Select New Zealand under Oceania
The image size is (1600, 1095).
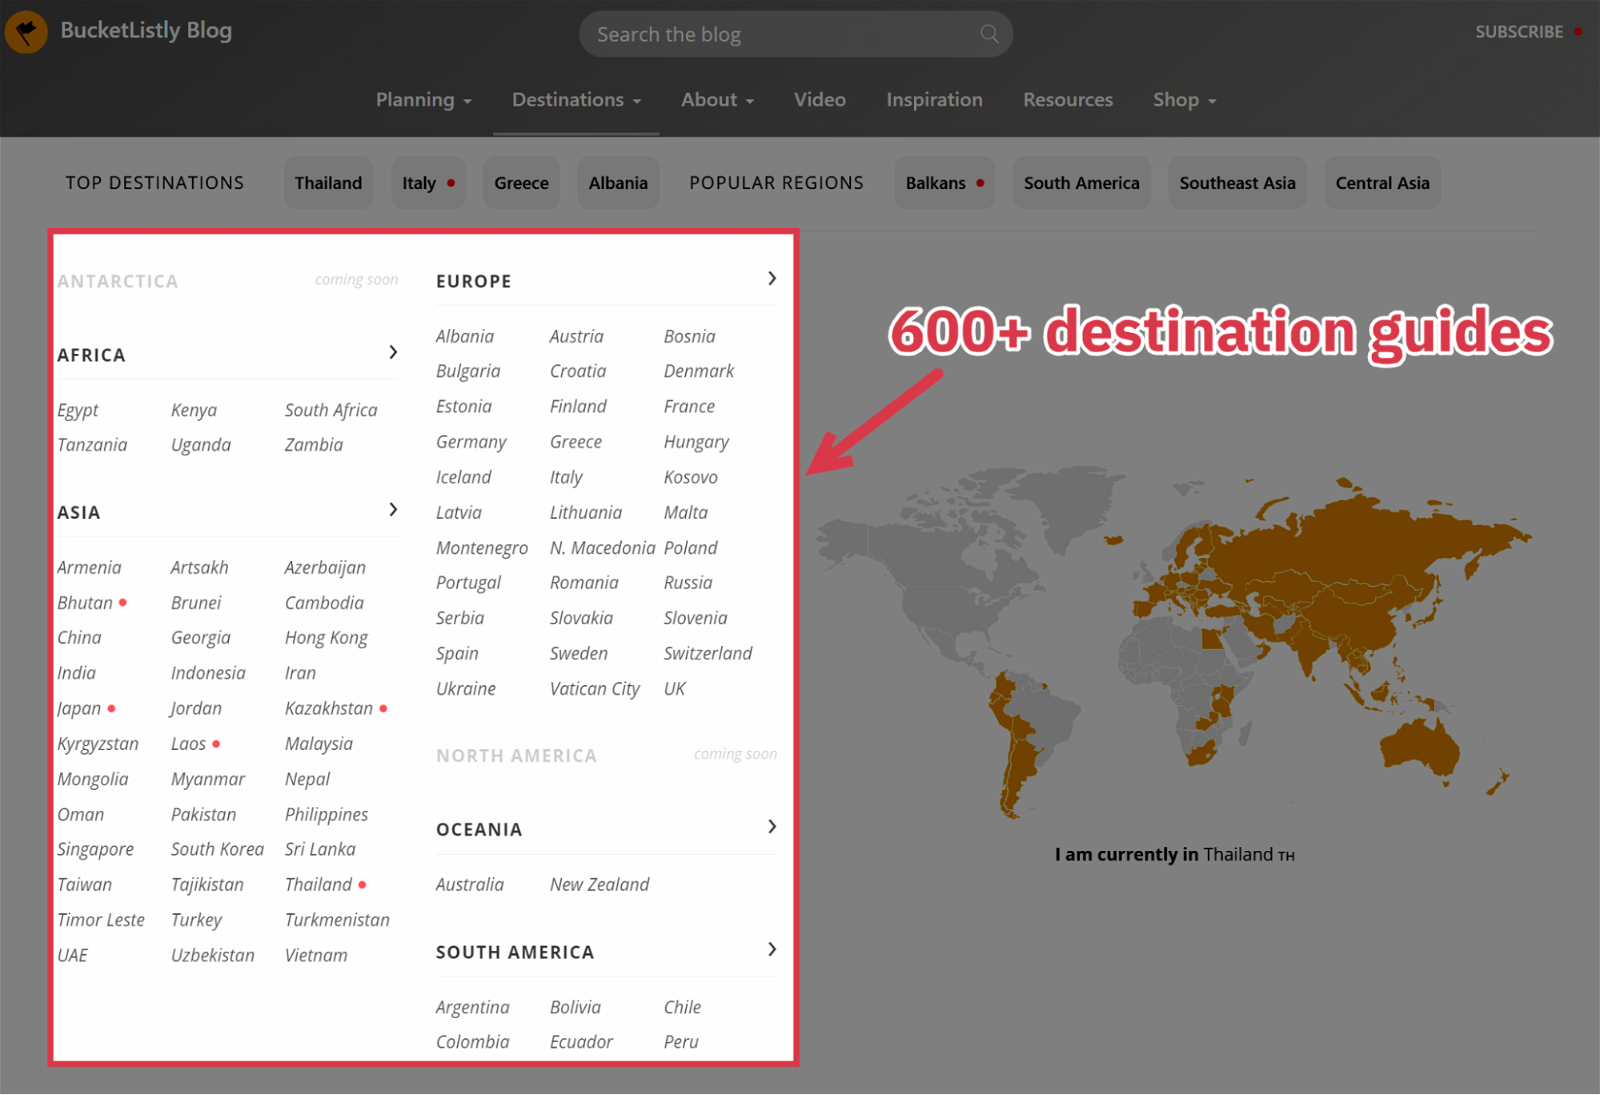(599, 885)
